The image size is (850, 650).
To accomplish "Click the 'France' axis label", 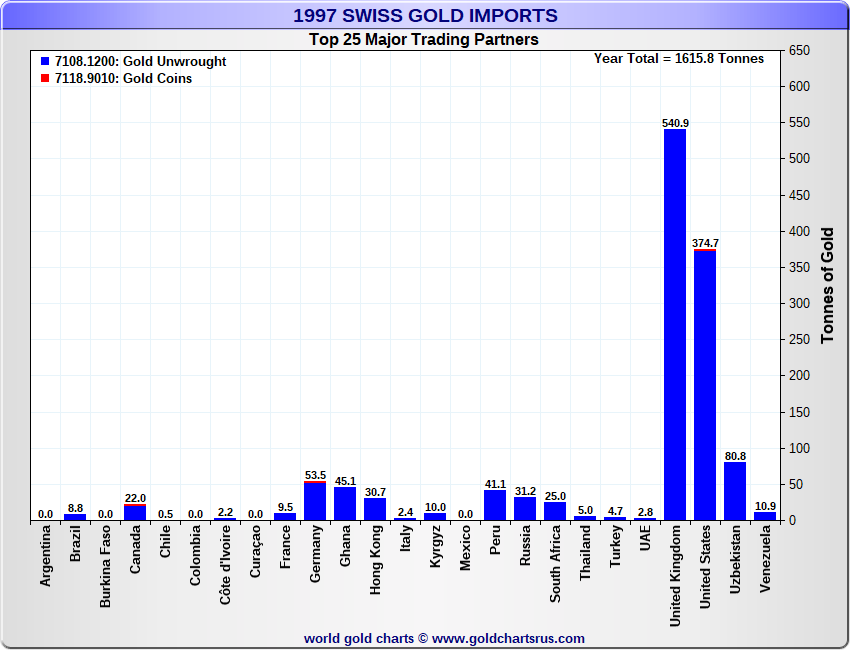I will 285,547.
